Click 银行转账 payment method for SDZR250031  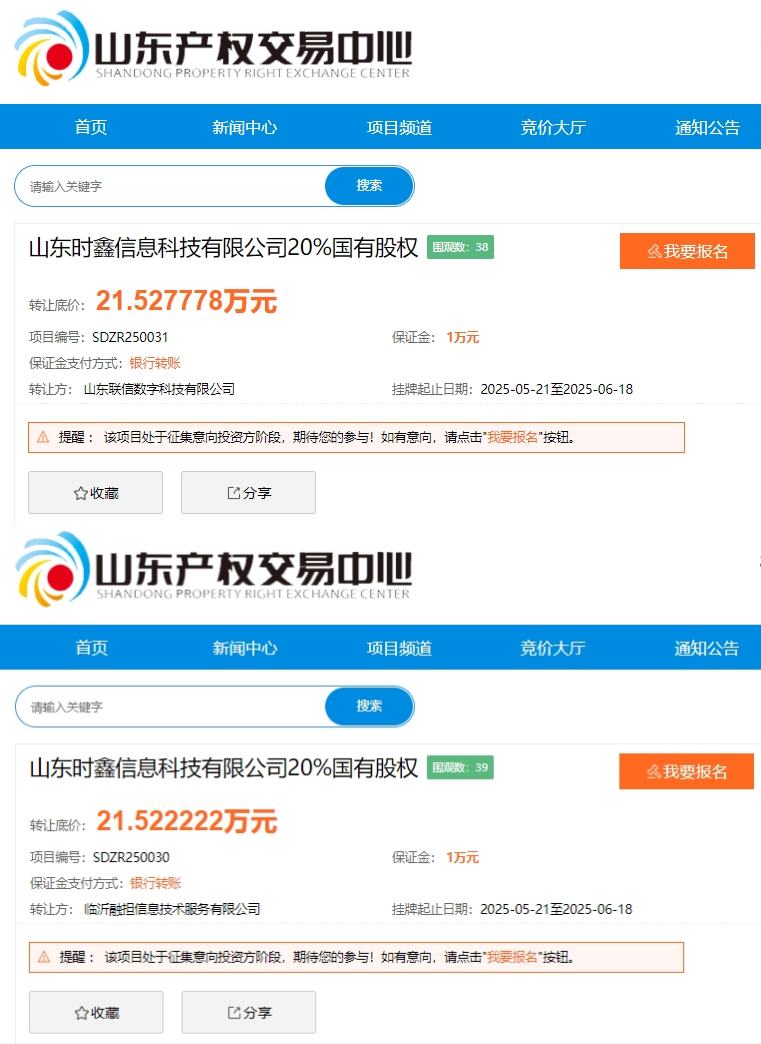pos(155,364)
